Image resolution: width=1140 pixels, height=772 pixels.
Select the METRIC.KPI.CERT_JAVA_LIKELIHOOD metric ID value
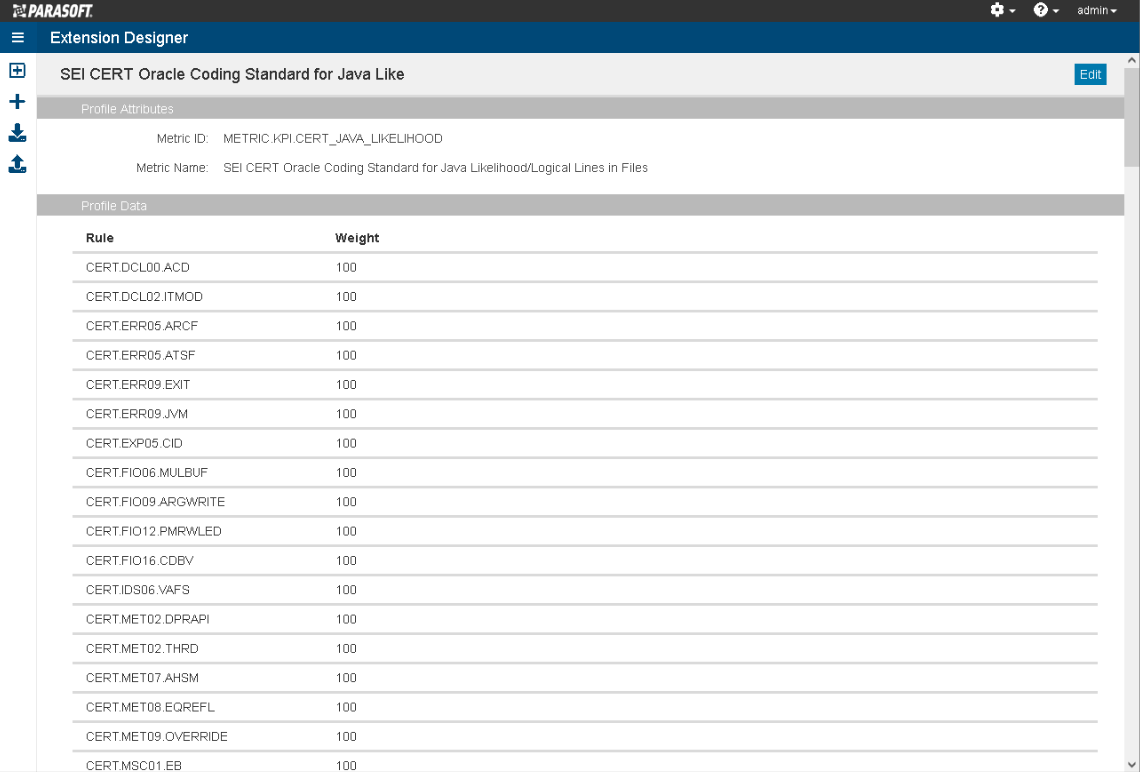(333, 139)
